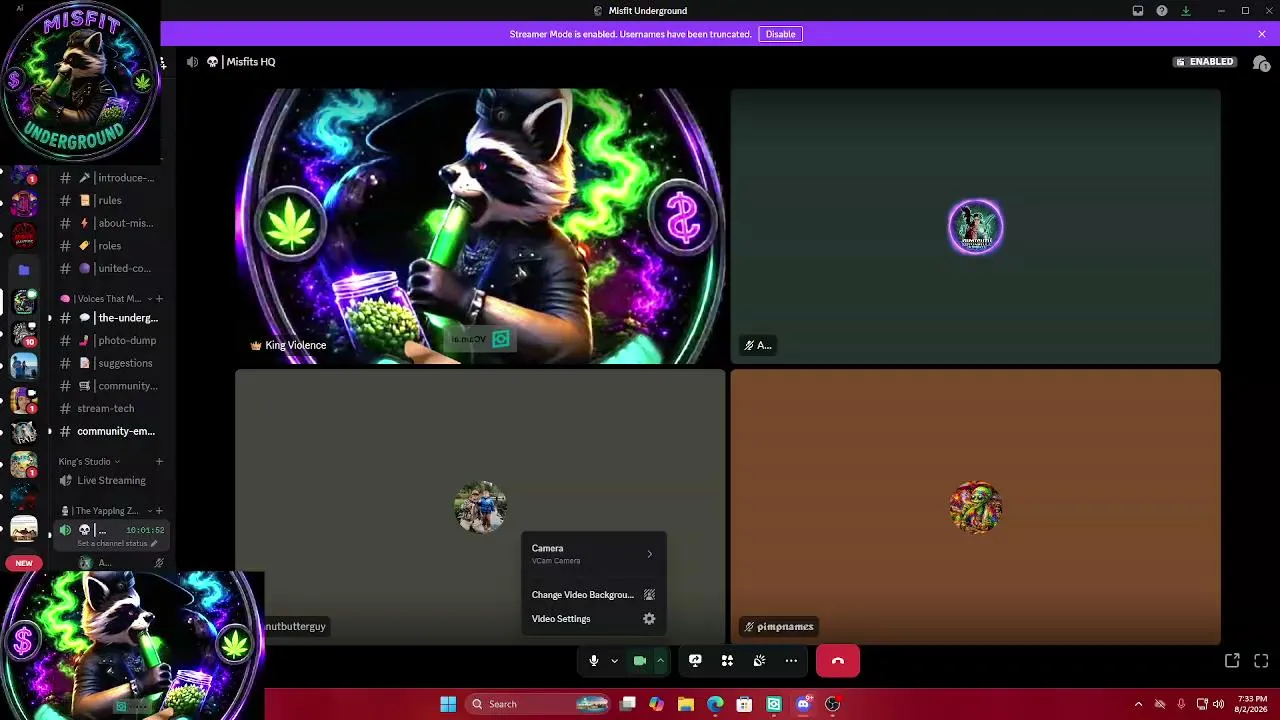Choose Change Video Background

[x=593, y=595]
